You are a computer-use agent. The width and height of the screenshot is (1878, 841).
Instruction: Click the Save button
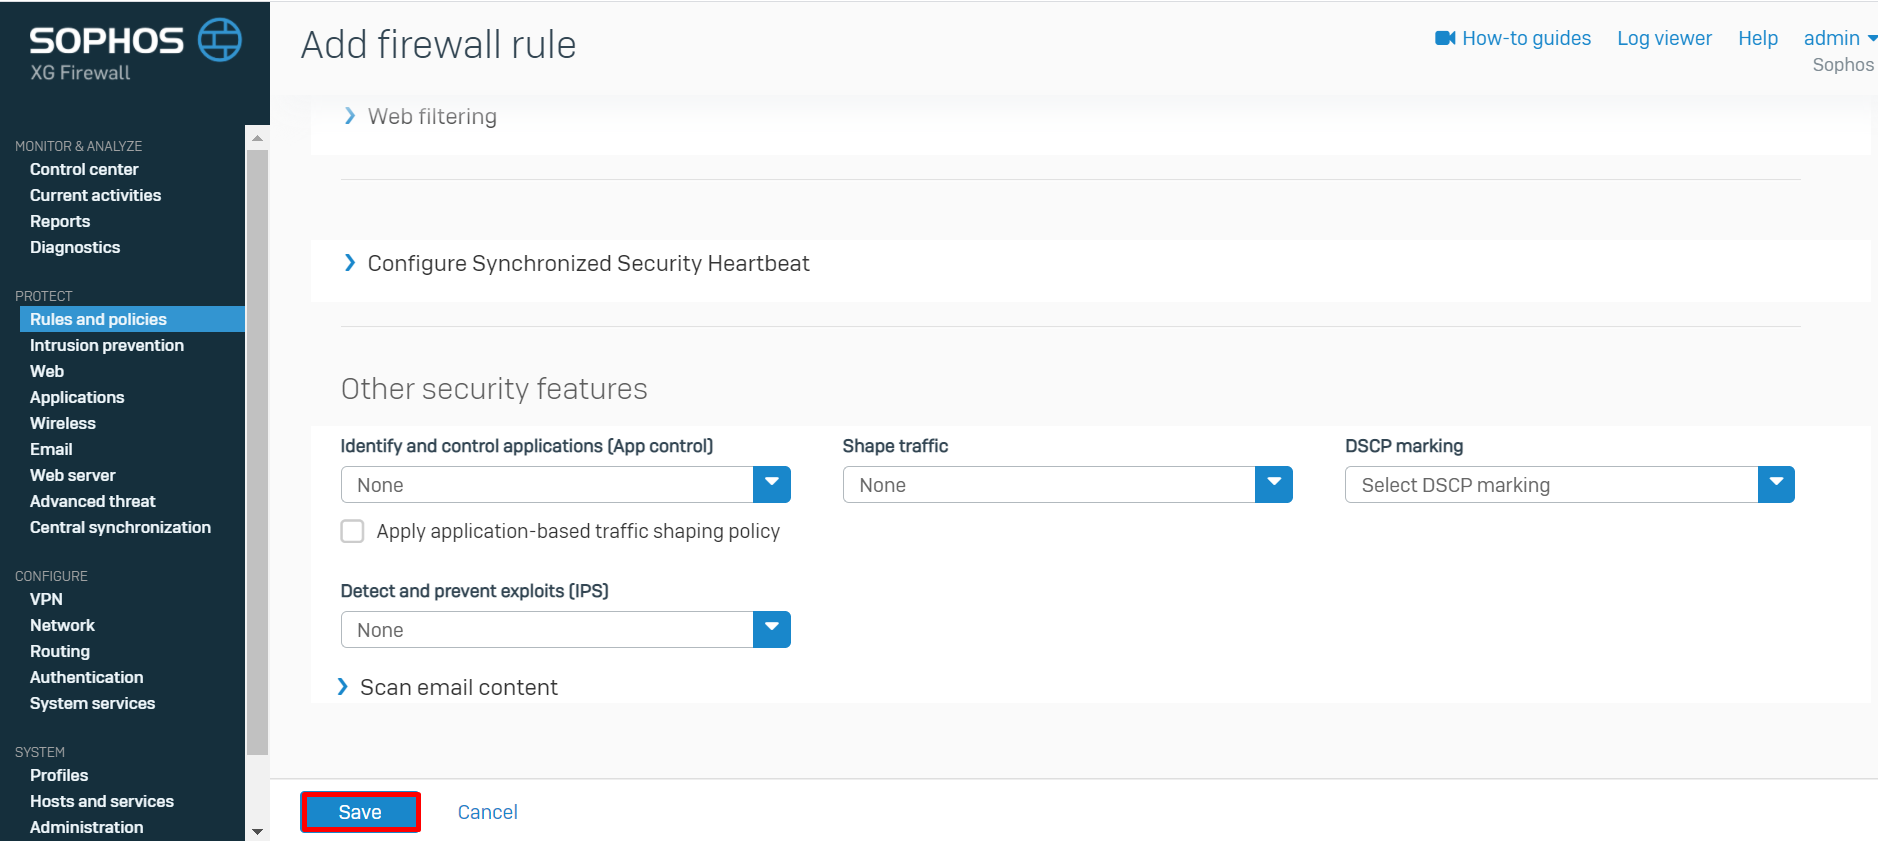(360, 812)
